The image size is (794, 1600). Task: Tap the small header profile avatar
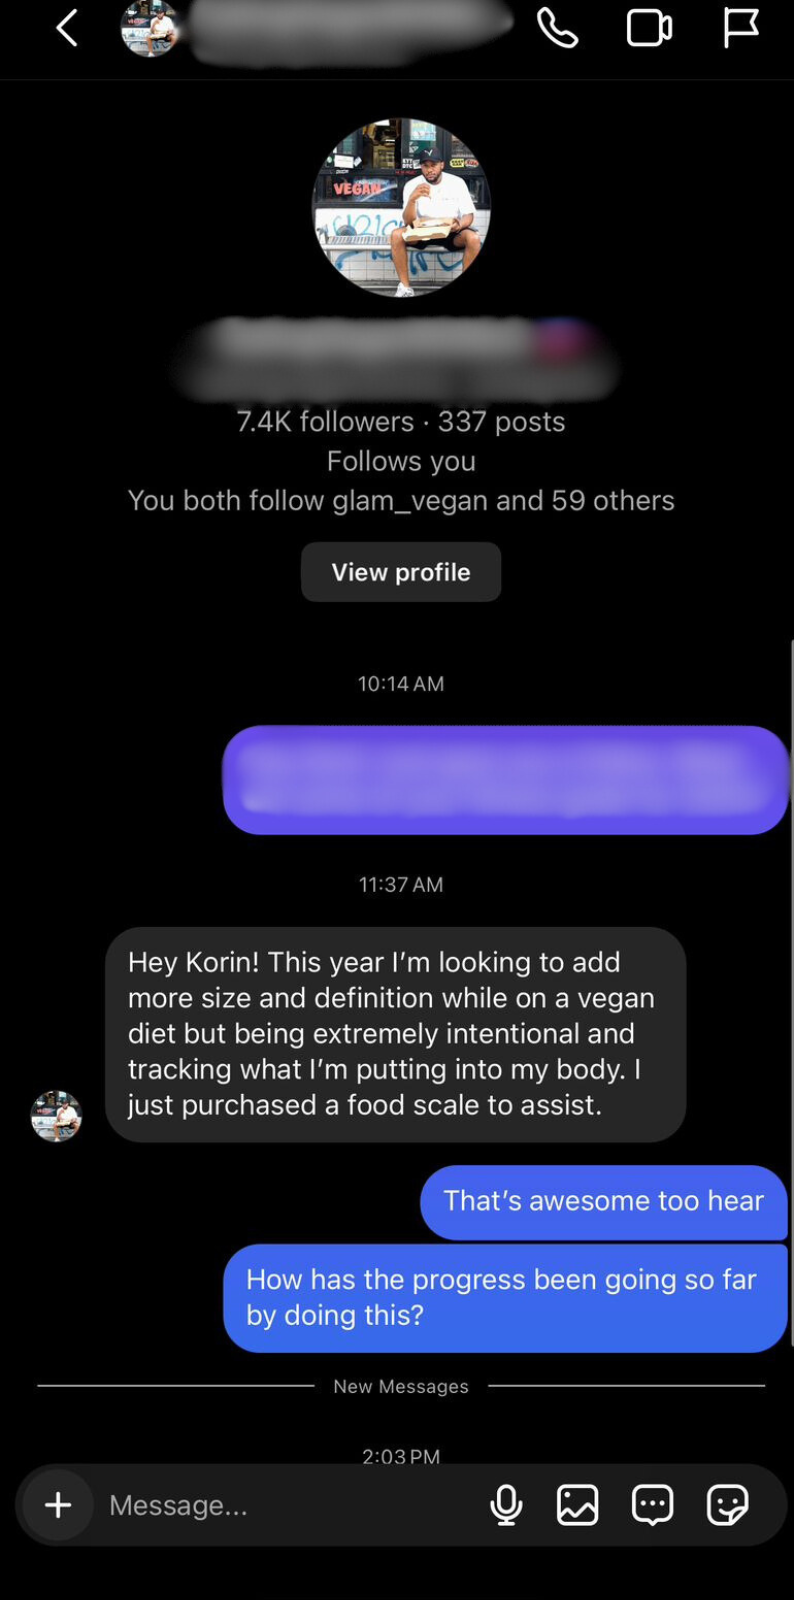point(149,29)
